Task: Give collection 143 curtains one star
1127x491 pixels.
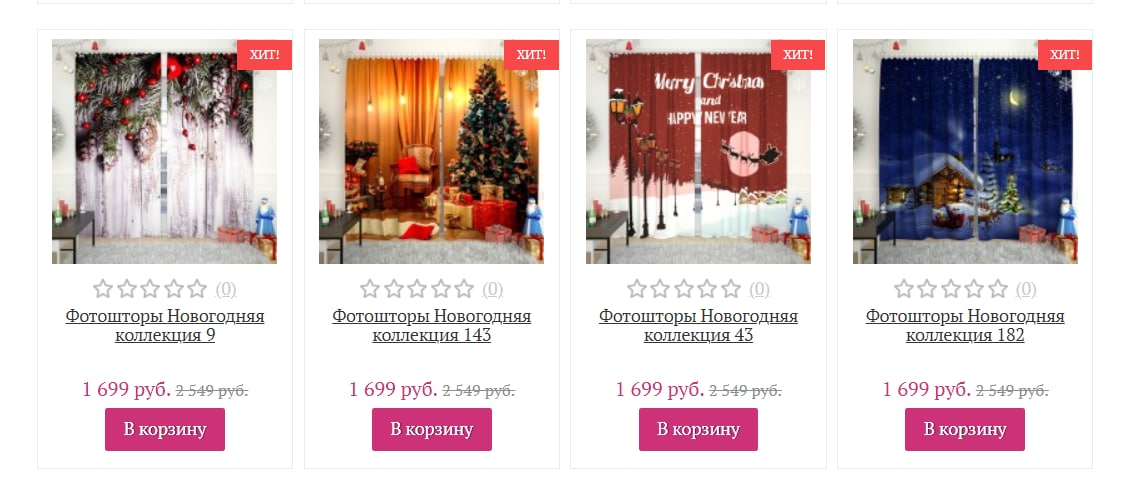Action: [x=370, y=289]
